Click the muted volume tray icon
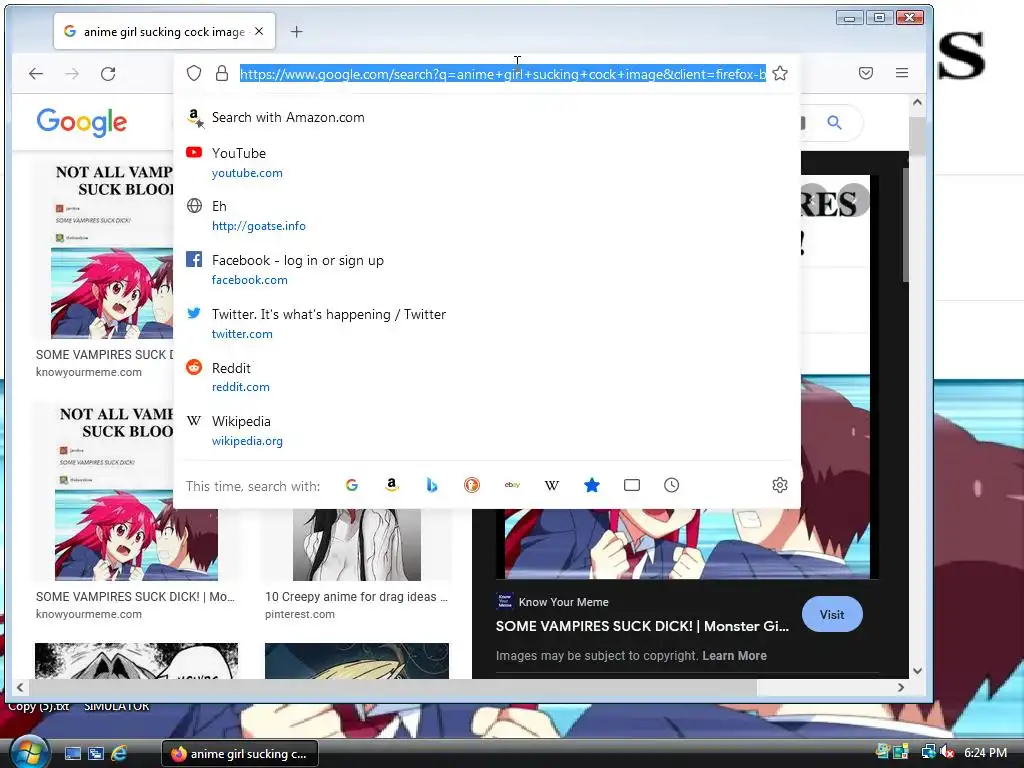 (947, 752)
